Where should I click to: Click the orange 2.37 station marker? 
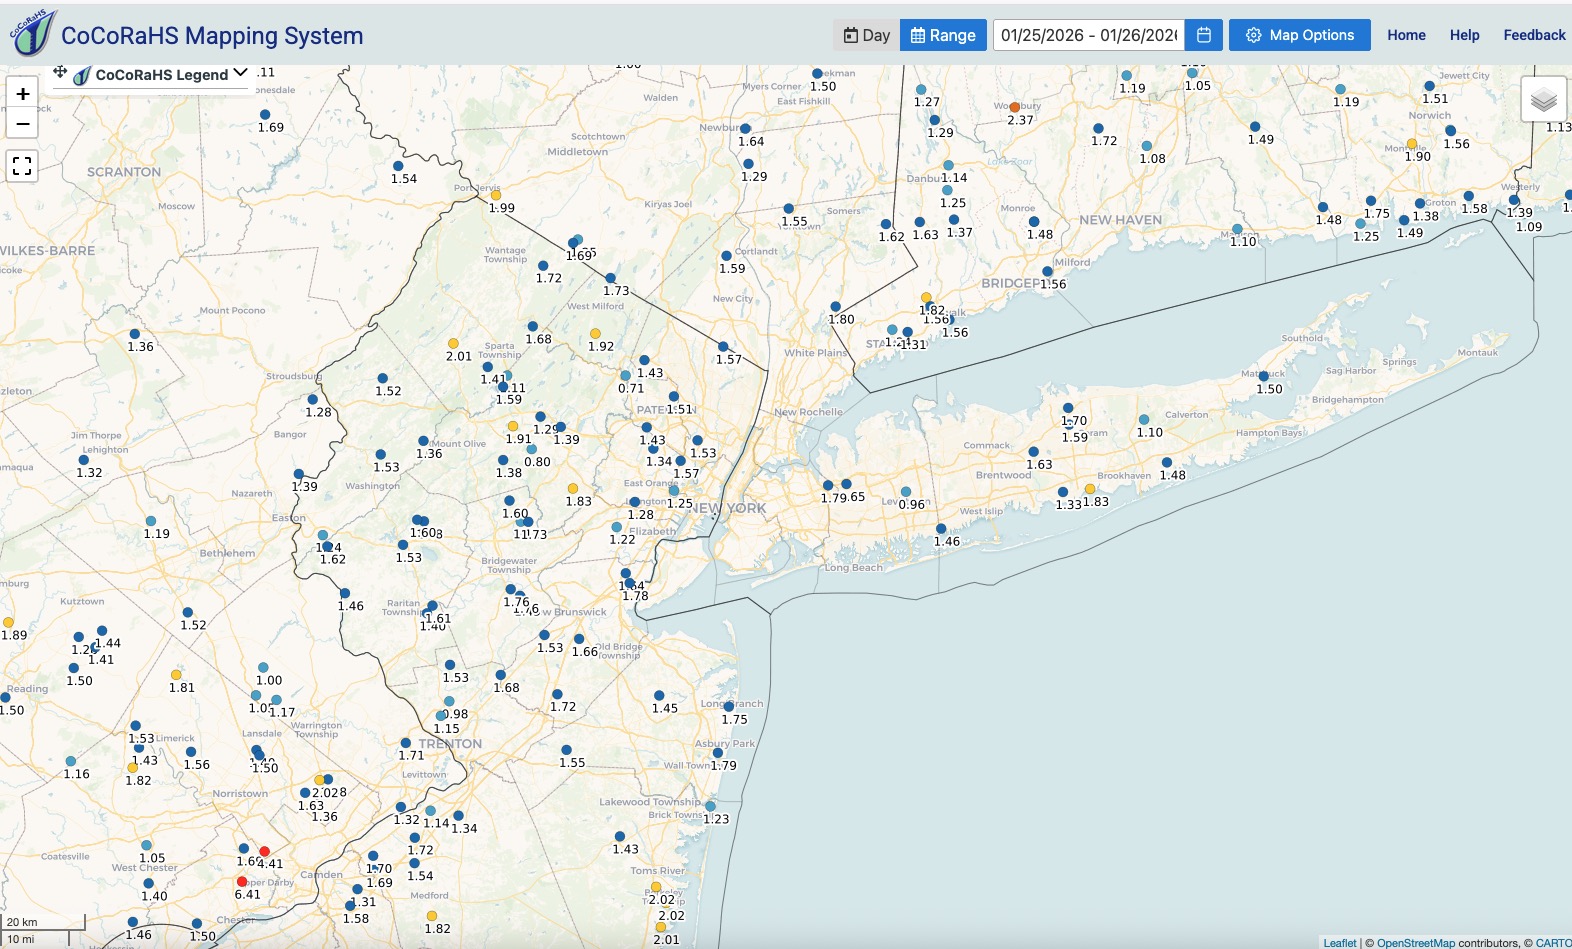tap(1014, 107)
